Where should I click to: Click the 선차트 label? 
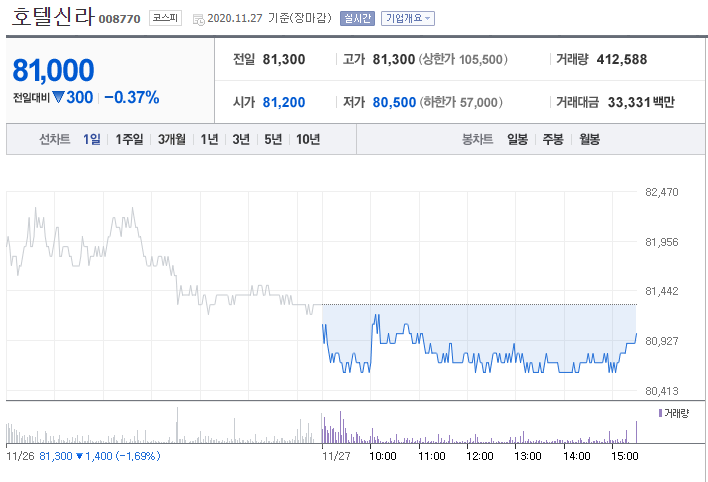(x=55, y=139)
